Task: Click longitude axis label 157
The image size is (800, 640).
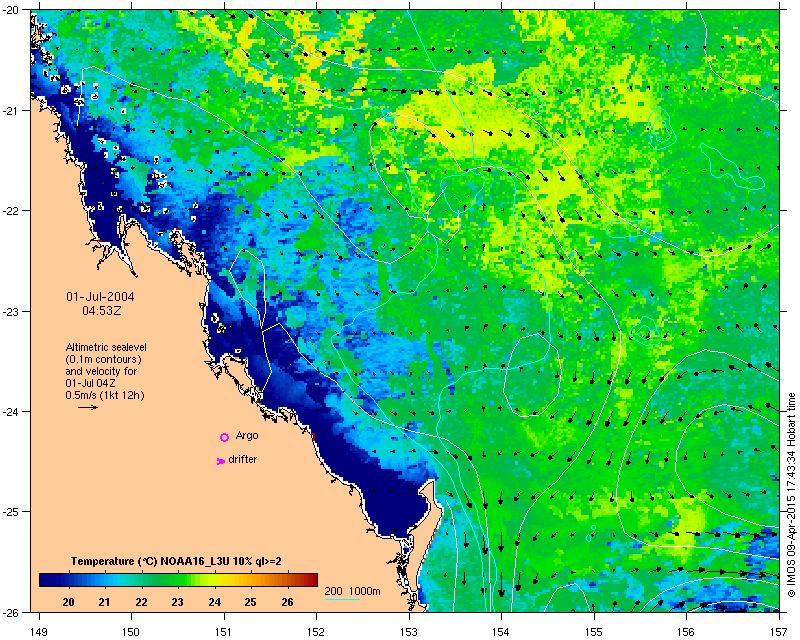Action: click(780, 632)
